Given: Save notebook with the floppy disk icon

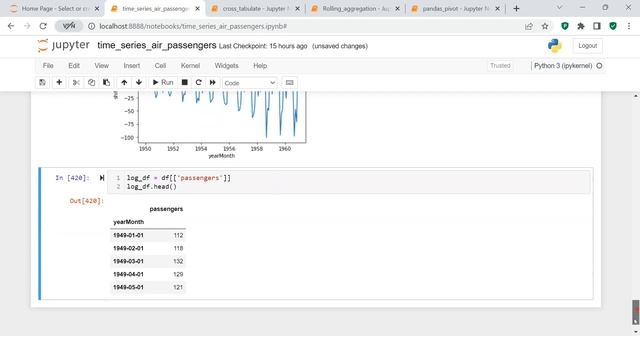Looking at the screenshot, I should click(42, 82).
